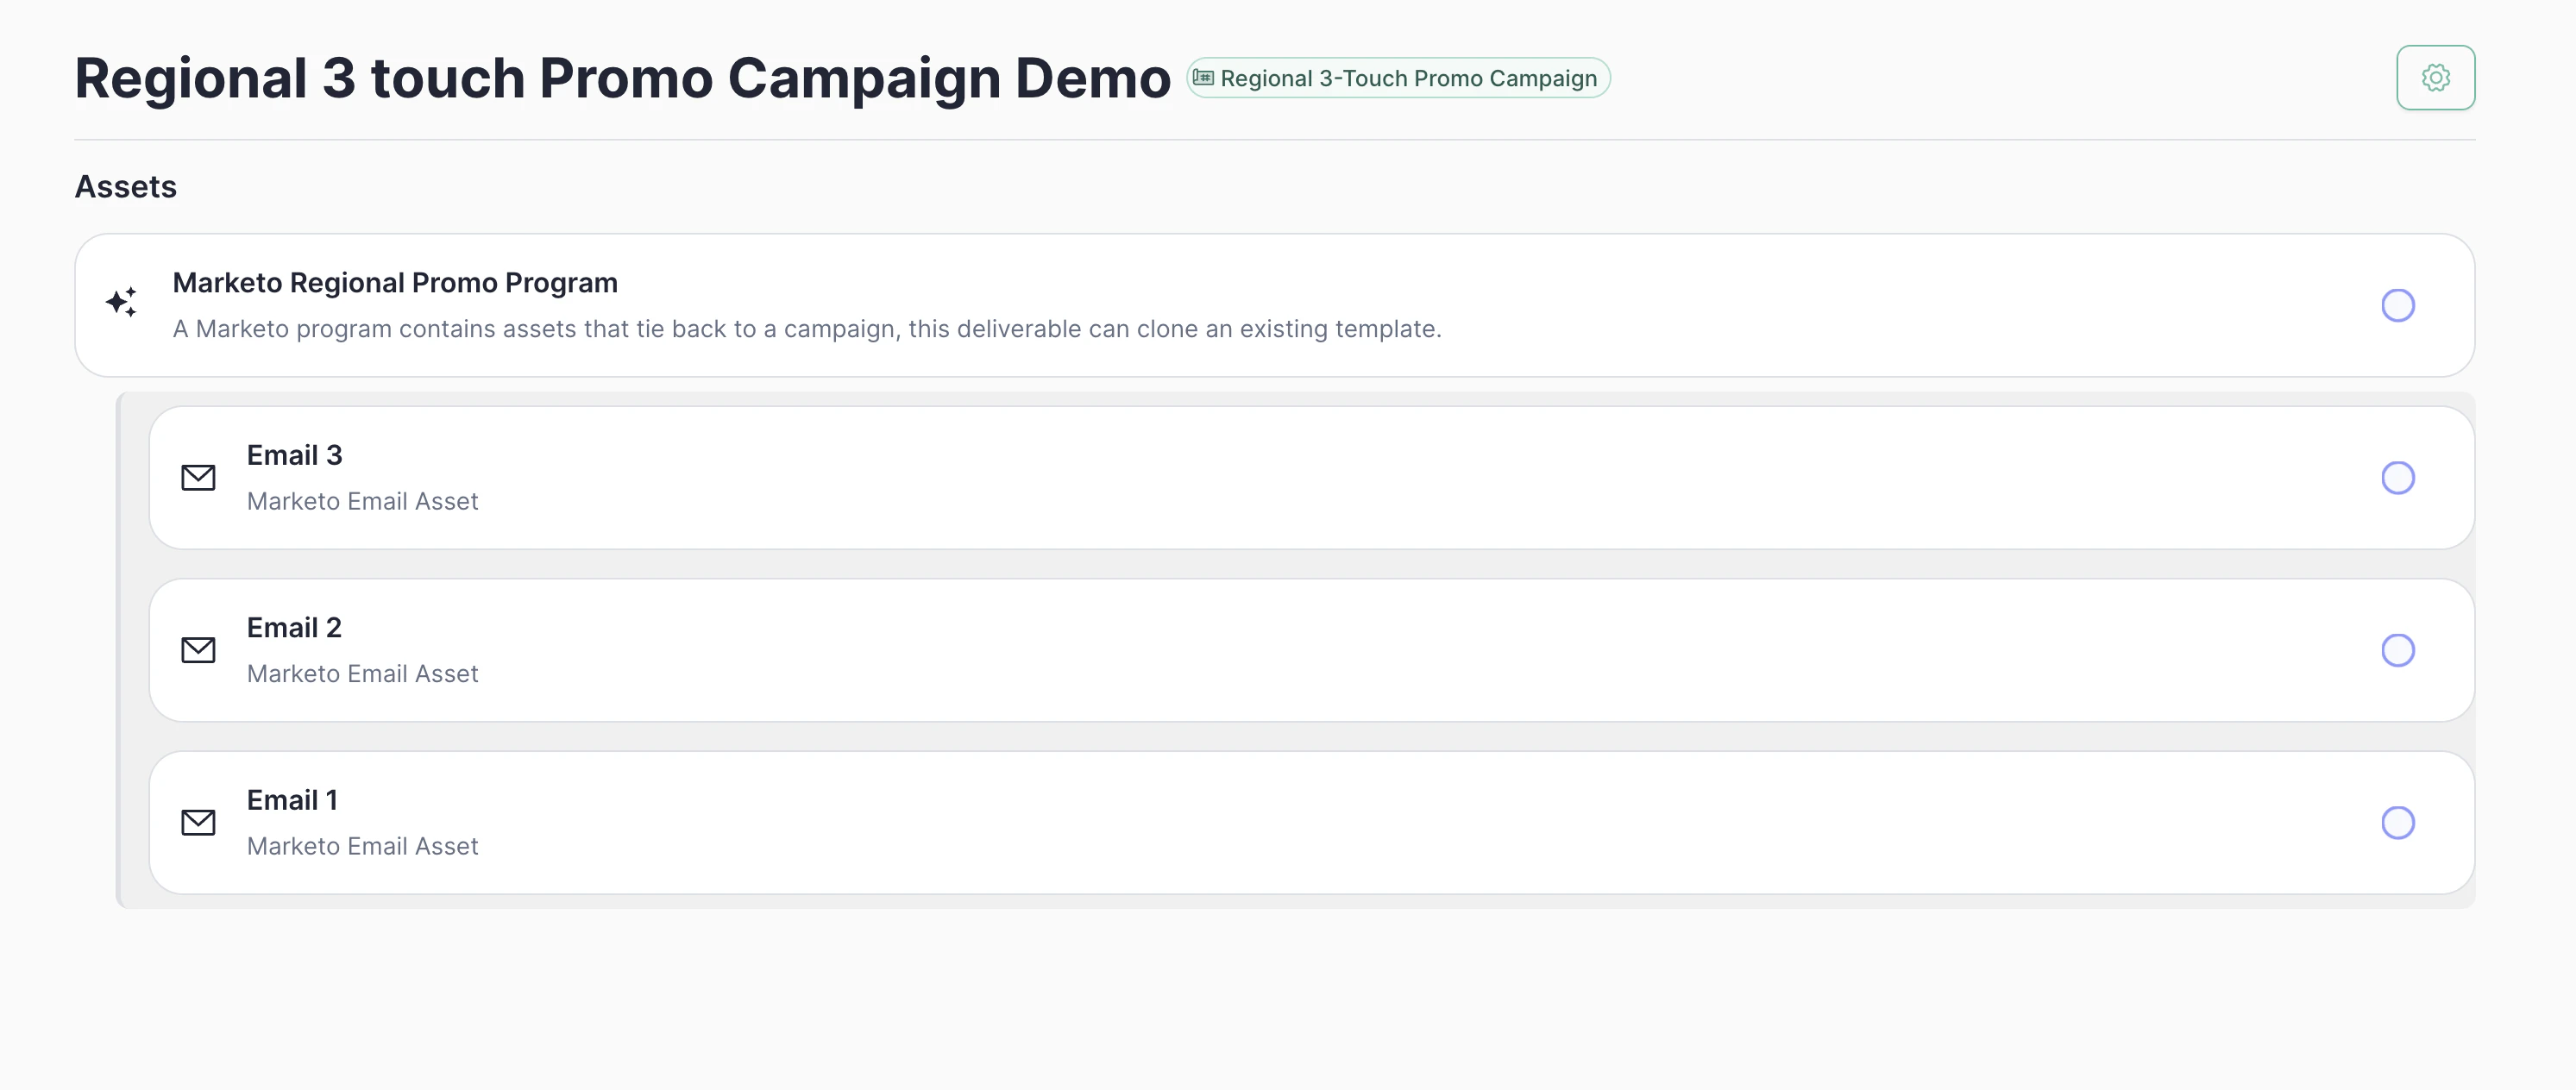The height and width of the screenshot is (1090, 2576).
Task: Click the Marketo program description text
Action: tap(808, 328)
